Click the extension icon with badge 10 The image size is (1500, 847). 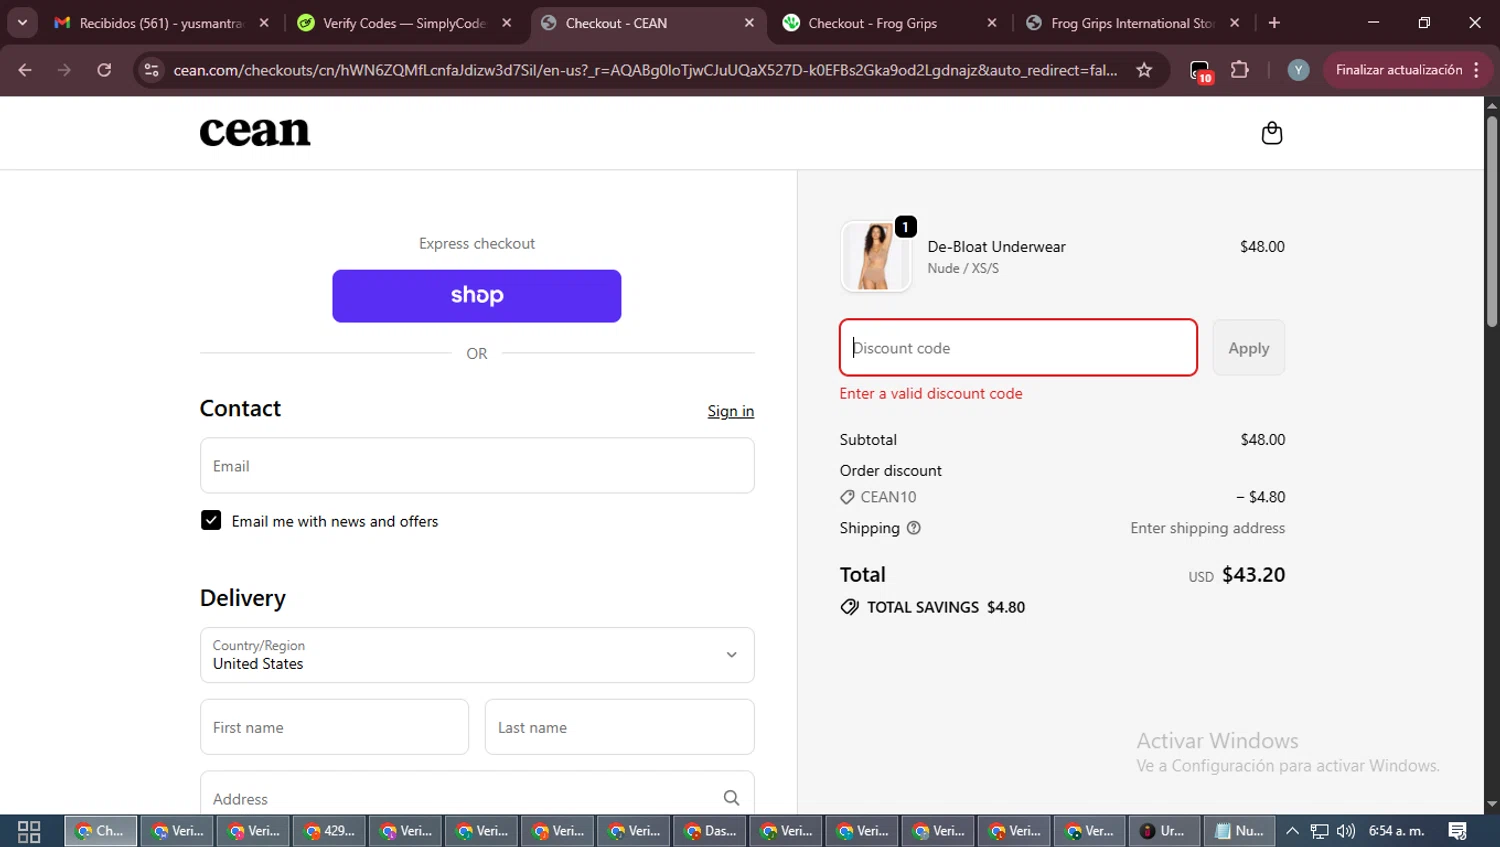(x=1200, y=70)
